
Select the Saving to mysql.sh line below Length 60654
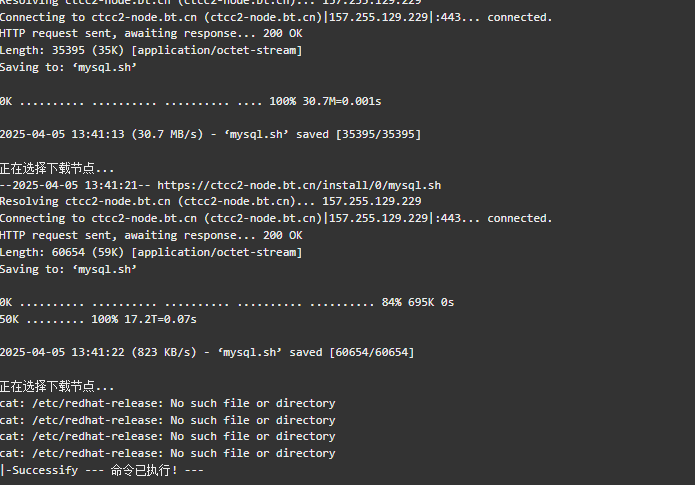point(69,270)
